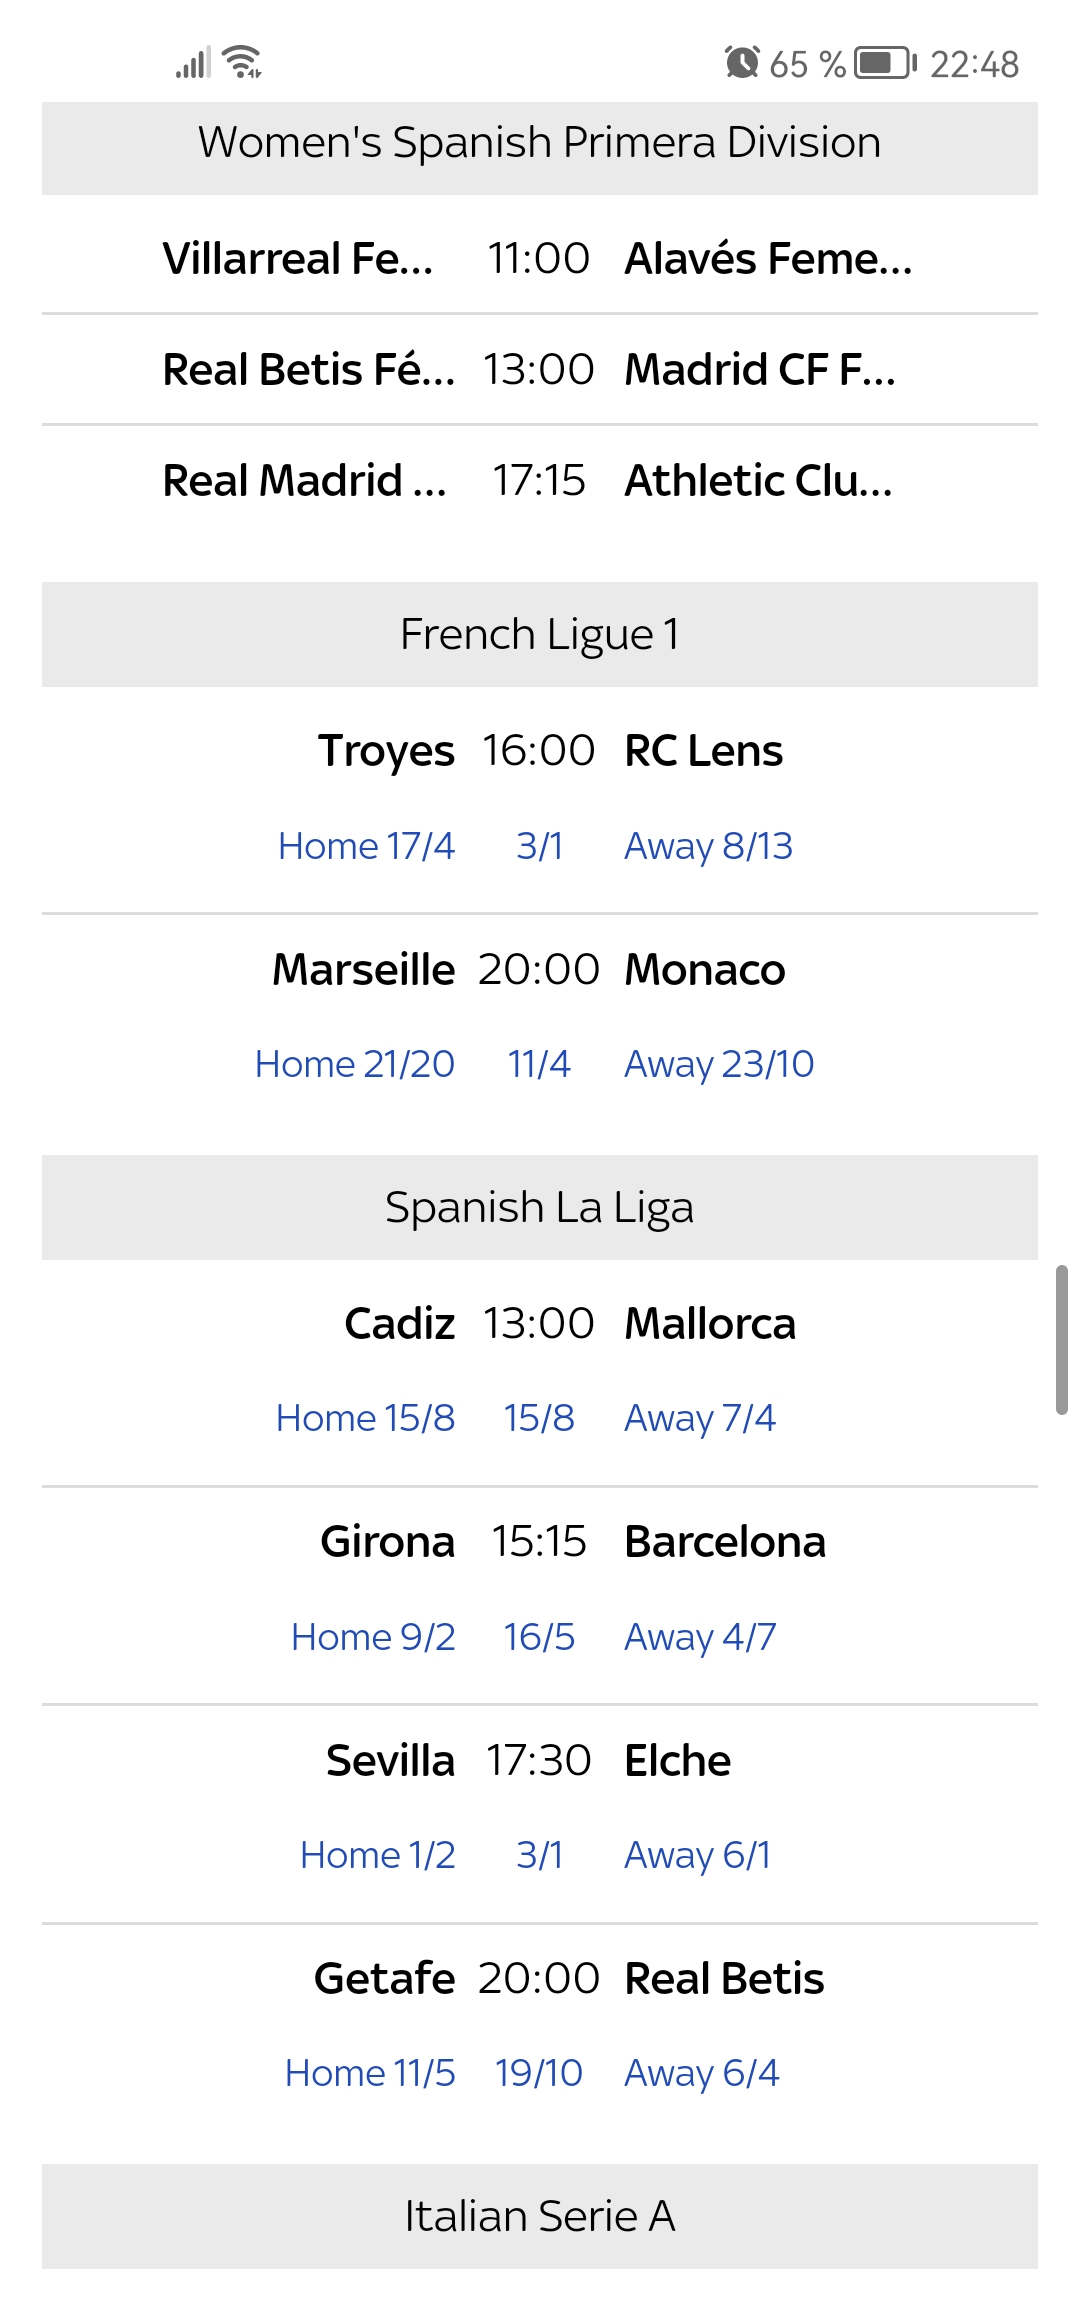Select draw odds 15/8 for Cadiz match
The width and height of the screenshot is (1080, 2310).
539,1418
